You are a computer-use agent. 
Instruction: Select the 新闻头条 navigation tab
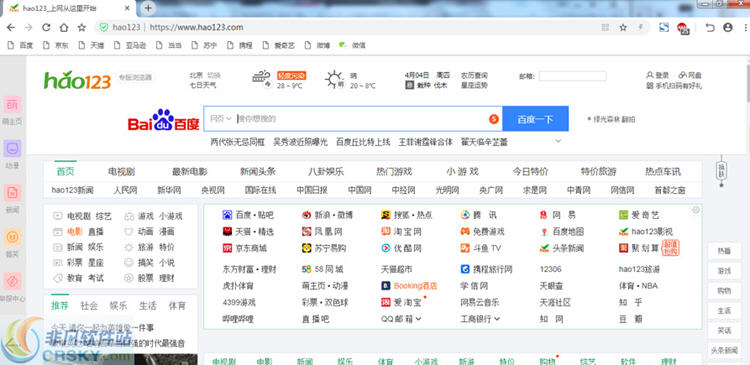(x=258, y=172)
